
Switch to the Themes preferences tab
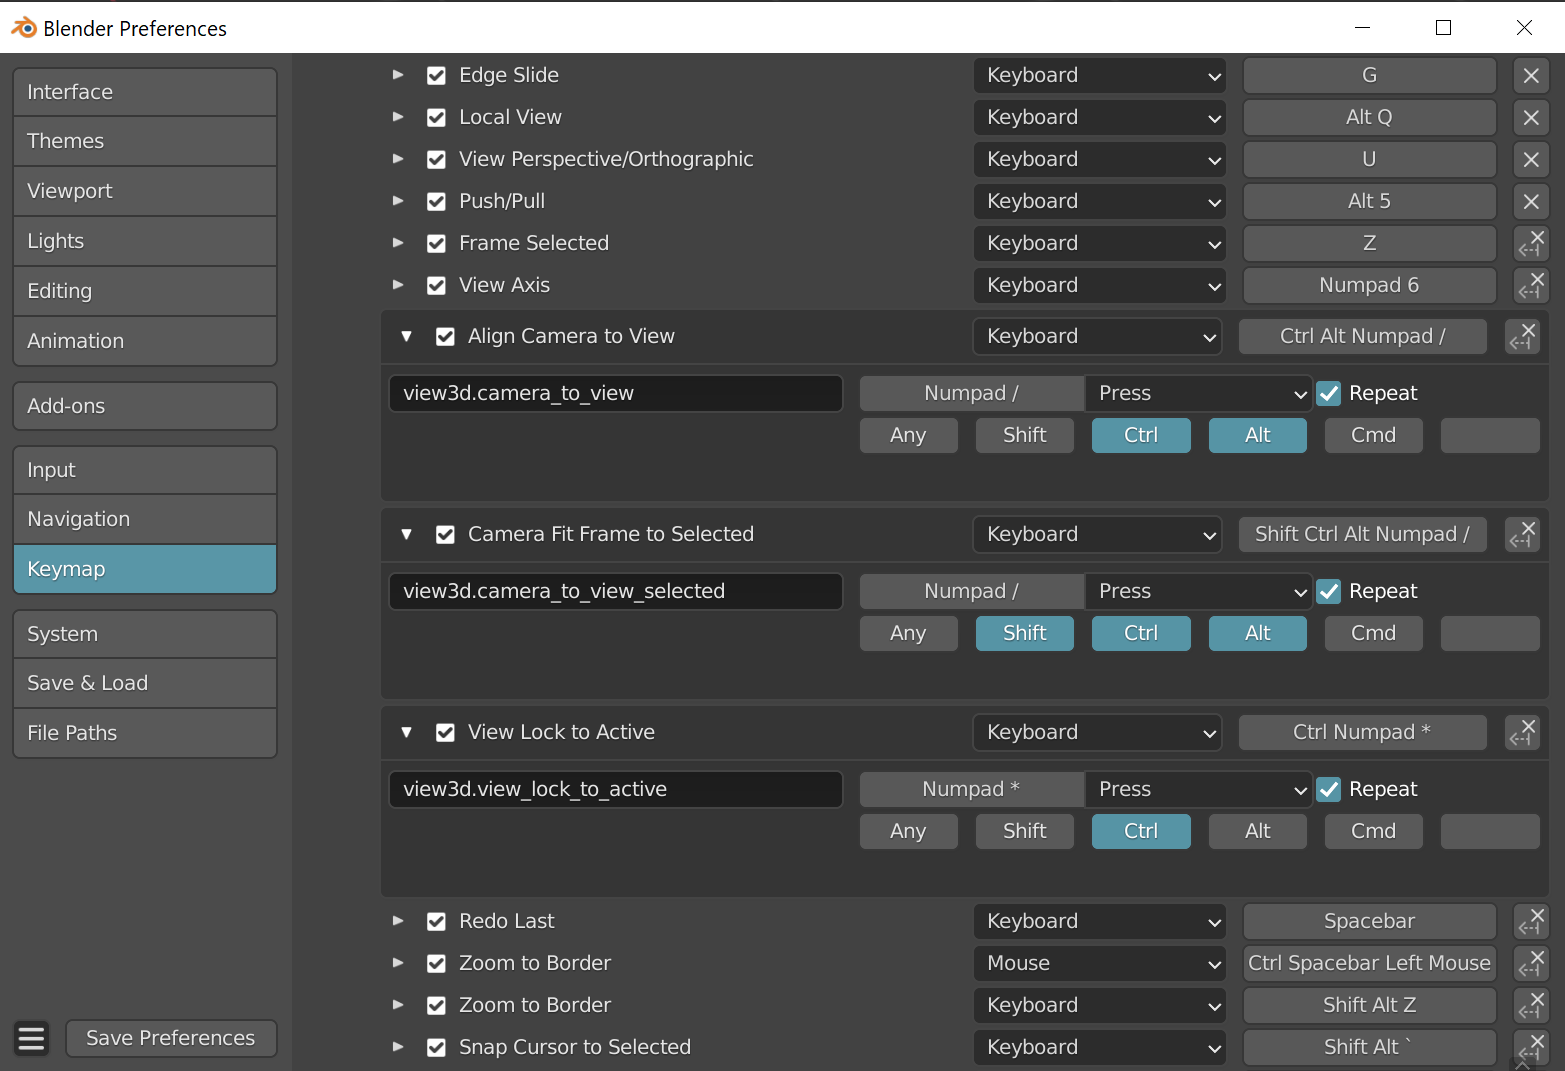coord(145,141)
